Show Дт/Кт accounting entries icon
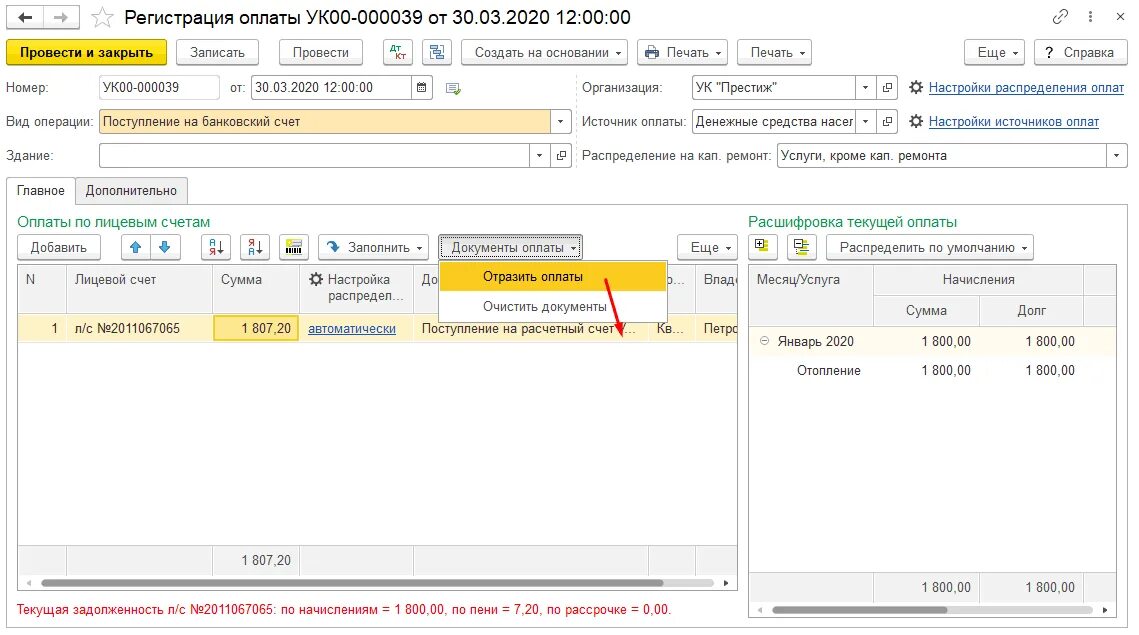The height and width of the screenshot is (635, 1139). pos(398,52)
